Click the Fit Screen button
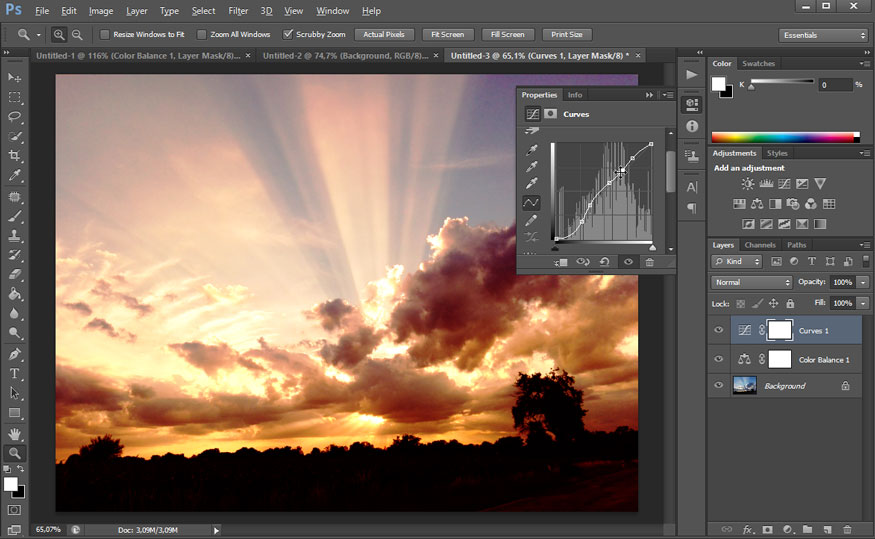This screenshot has width=875, height=539. coord(447,34)
